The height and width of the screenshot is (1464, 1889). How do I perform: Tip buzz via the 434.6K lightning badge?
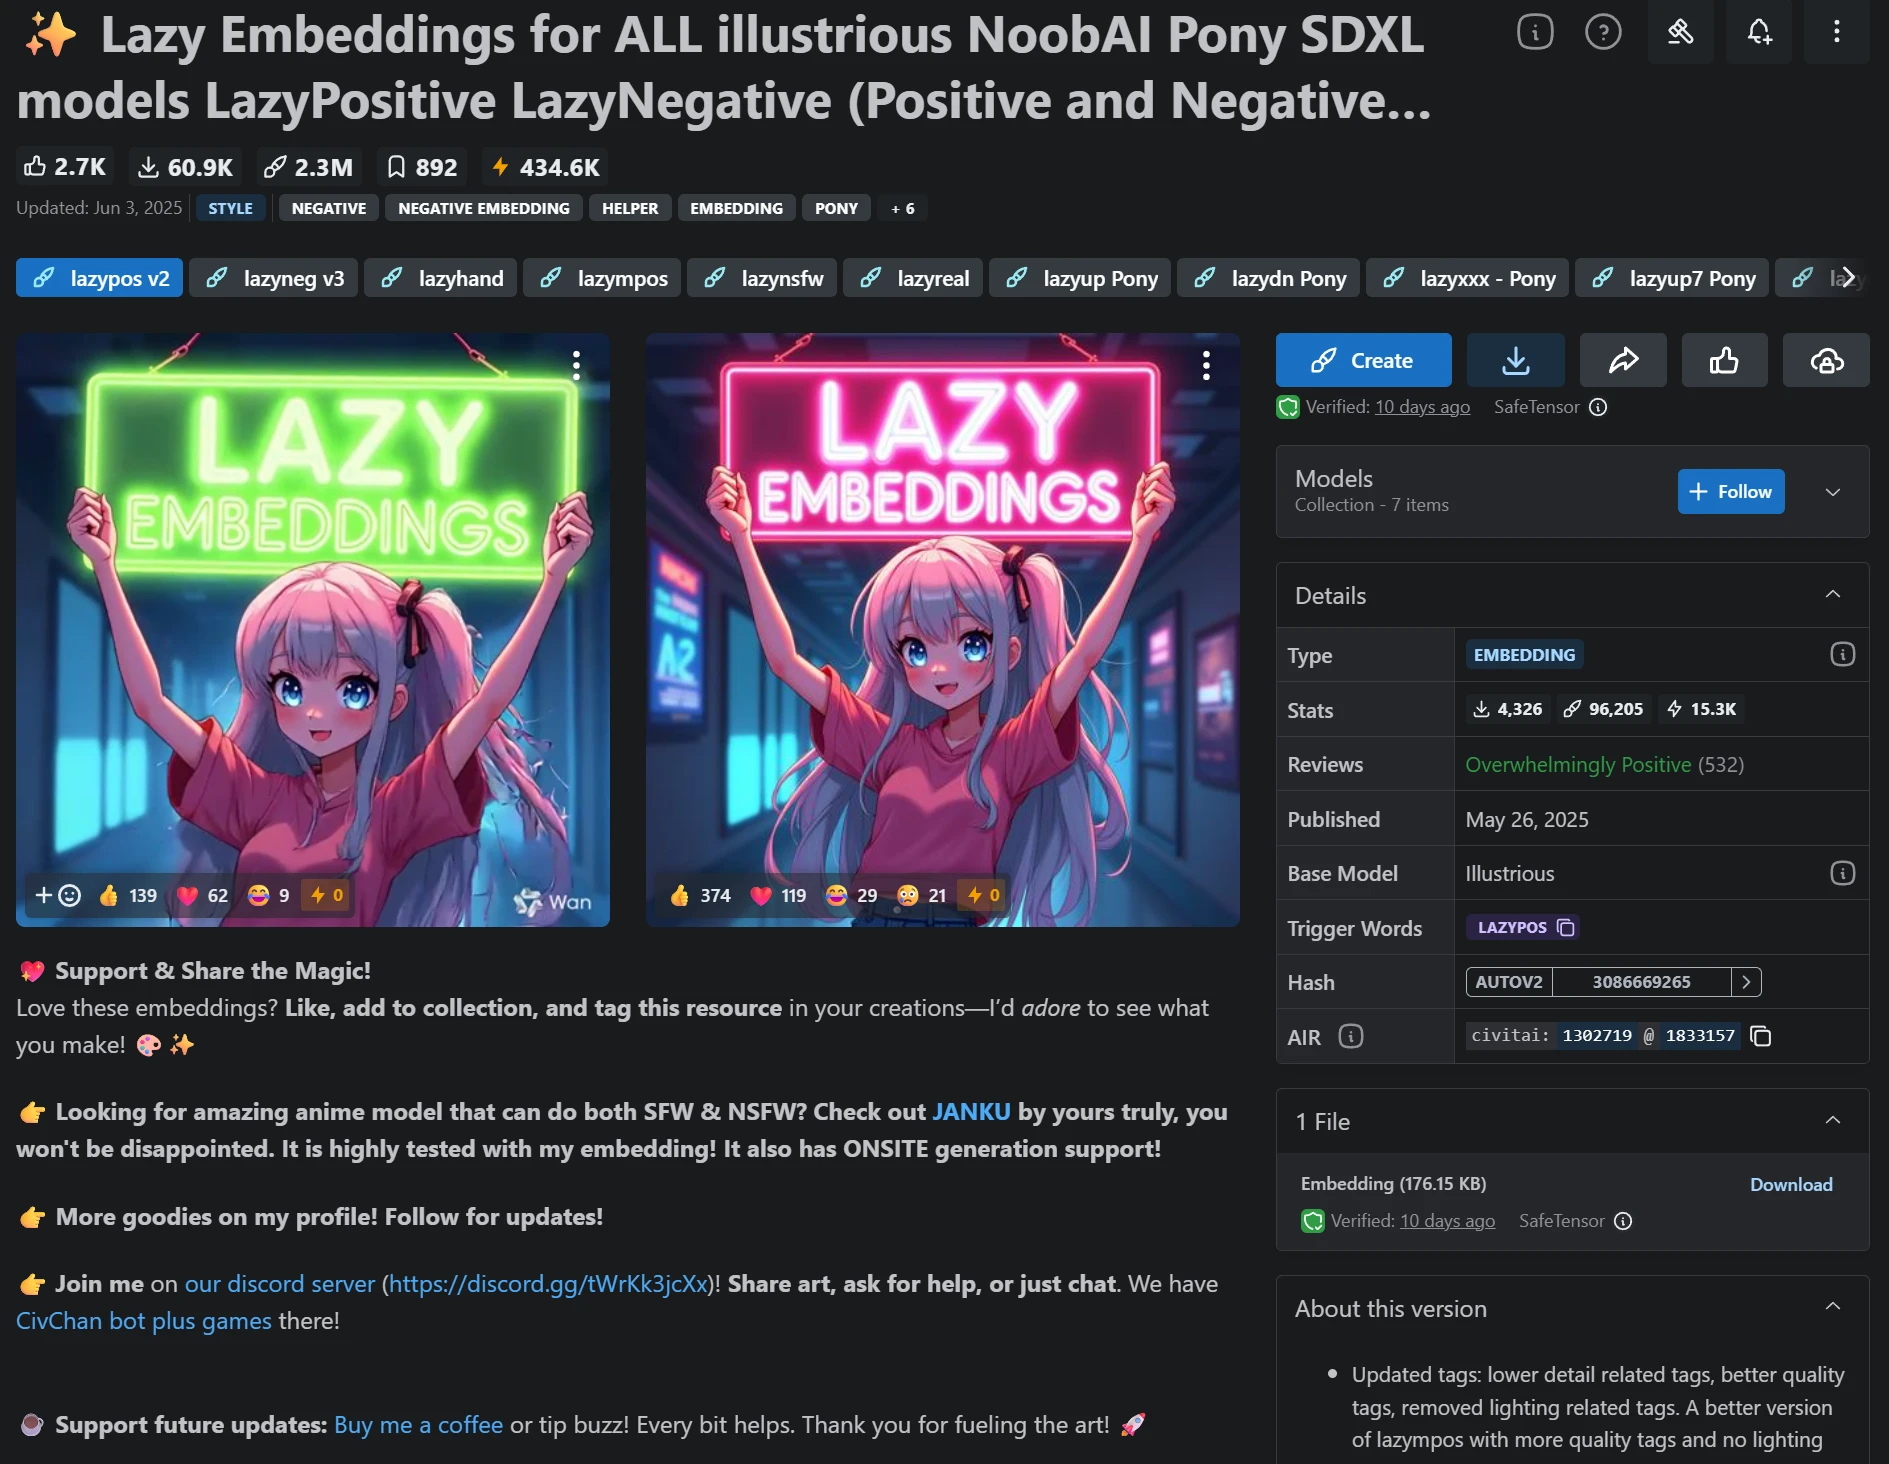(546, 167)
